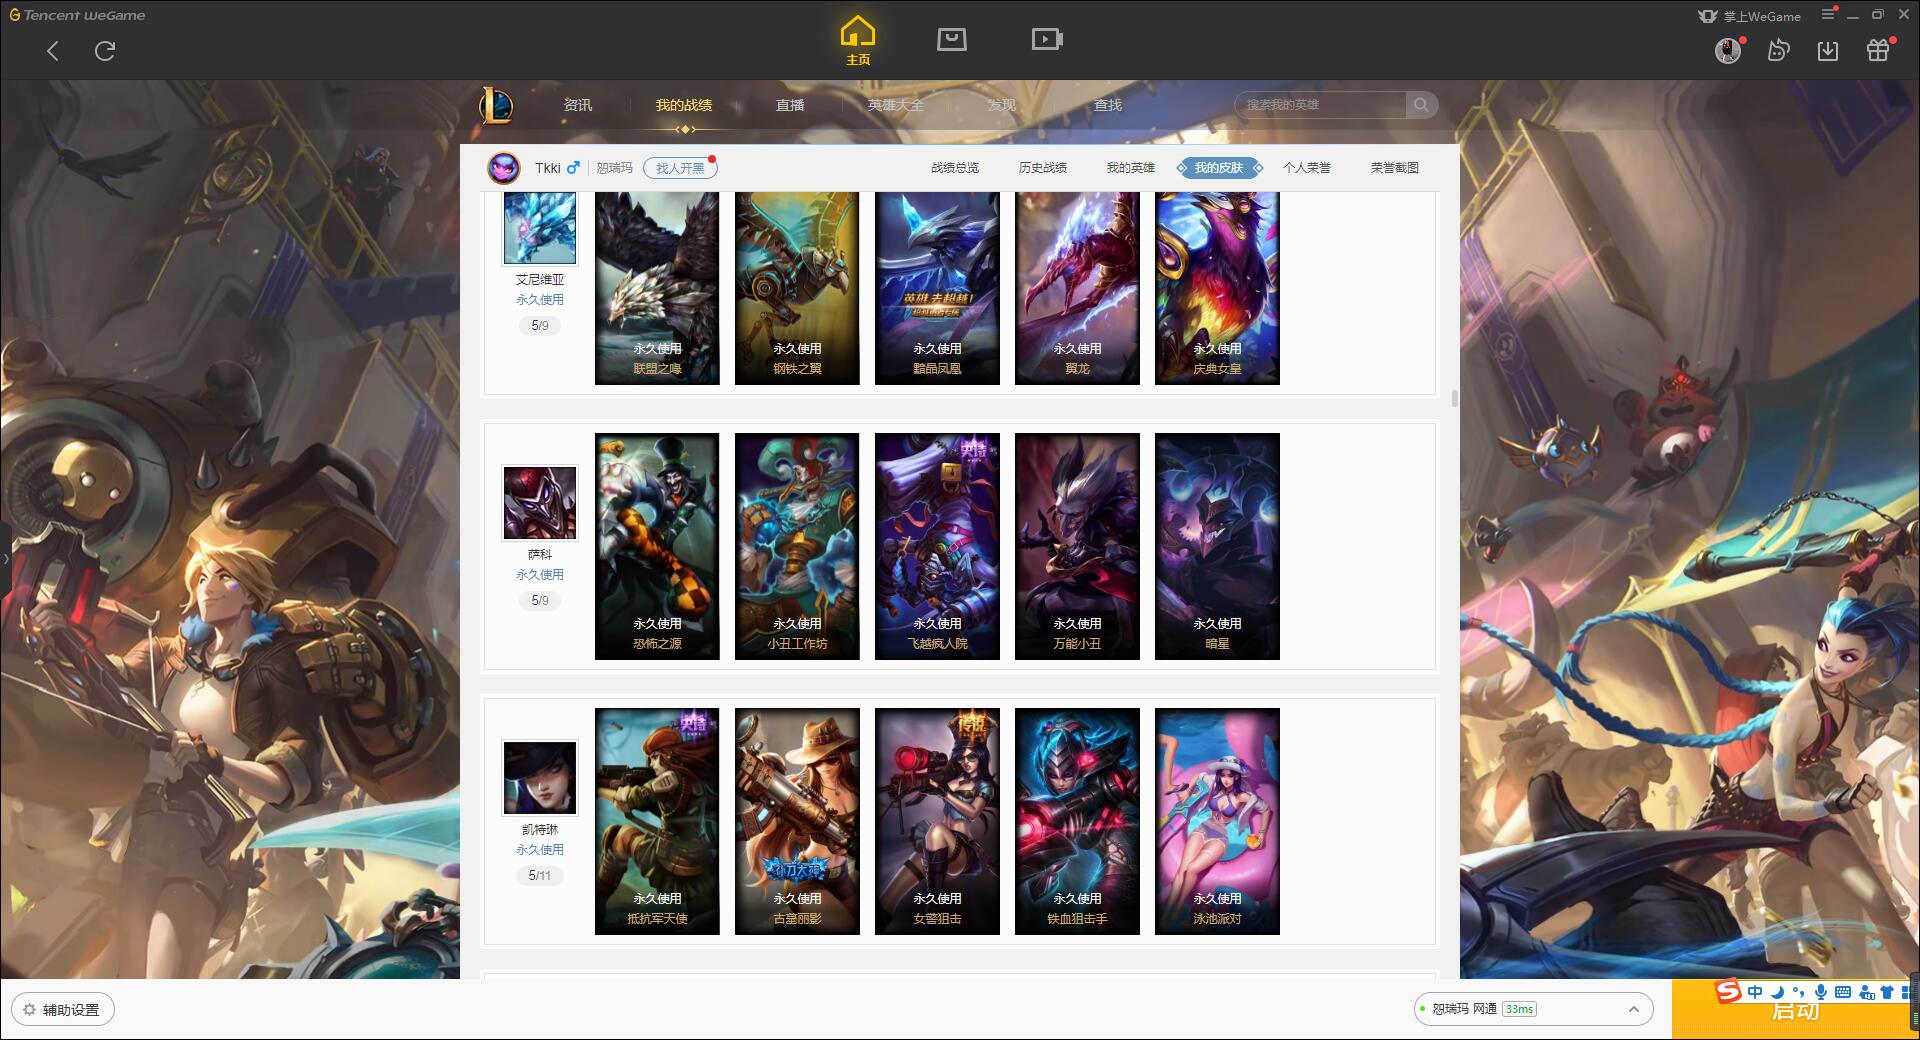Switch to the 发现 tab
The image size is (1920, 1040).
(1002, 105)
